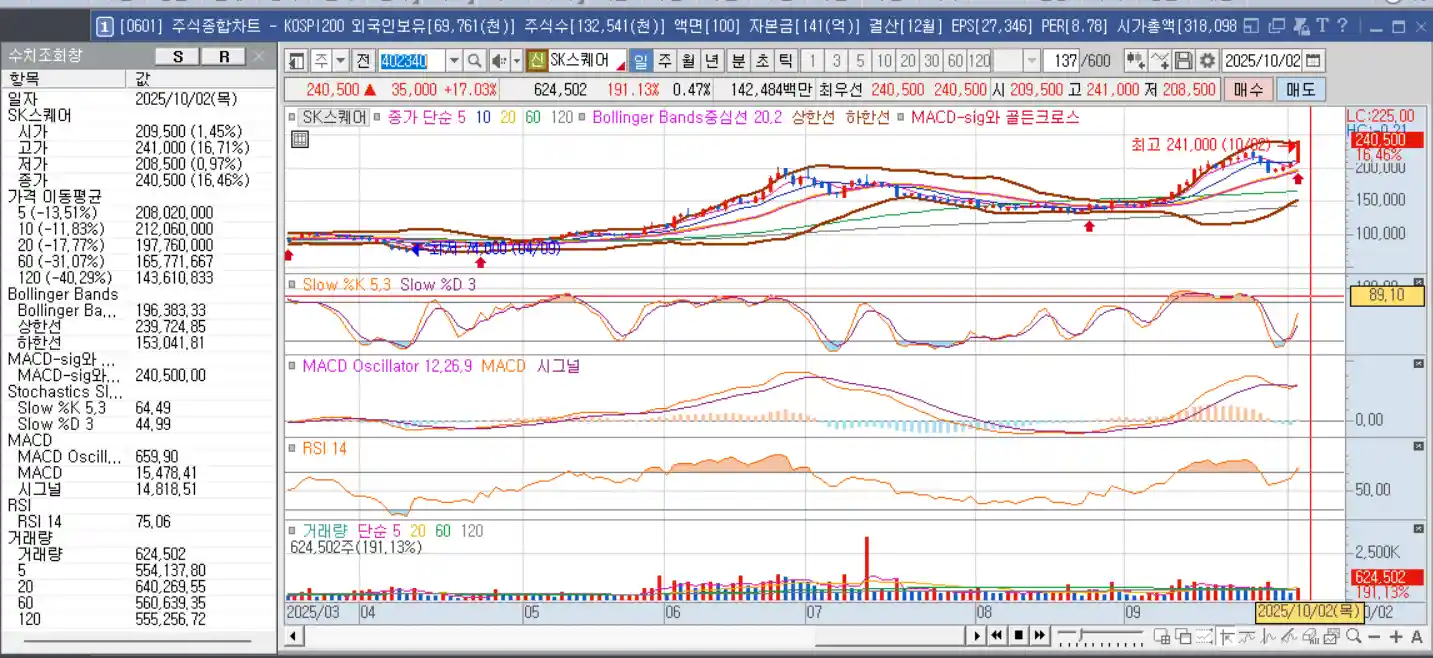Click the multi-chart icon left of save icon
The height and width of the screenshot is (658, 1433).
[x=1136, y=60]
